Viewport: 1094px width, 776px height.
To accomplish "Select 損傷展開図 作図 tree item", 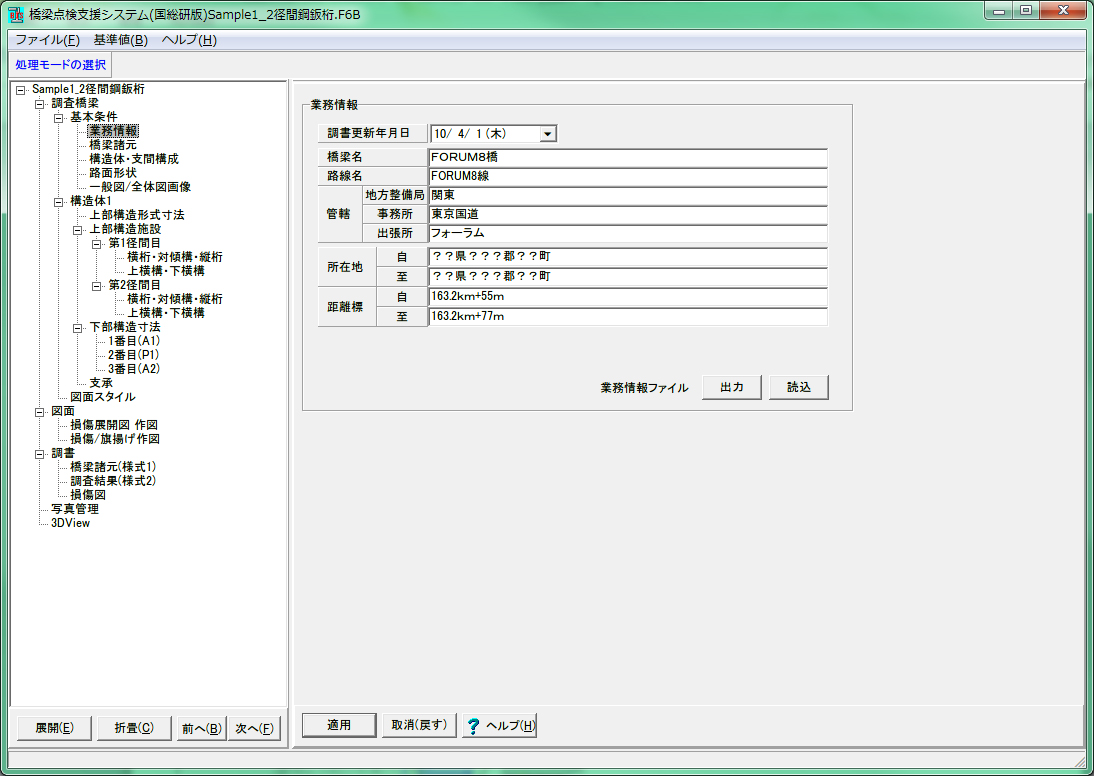I will coord(114,424).
